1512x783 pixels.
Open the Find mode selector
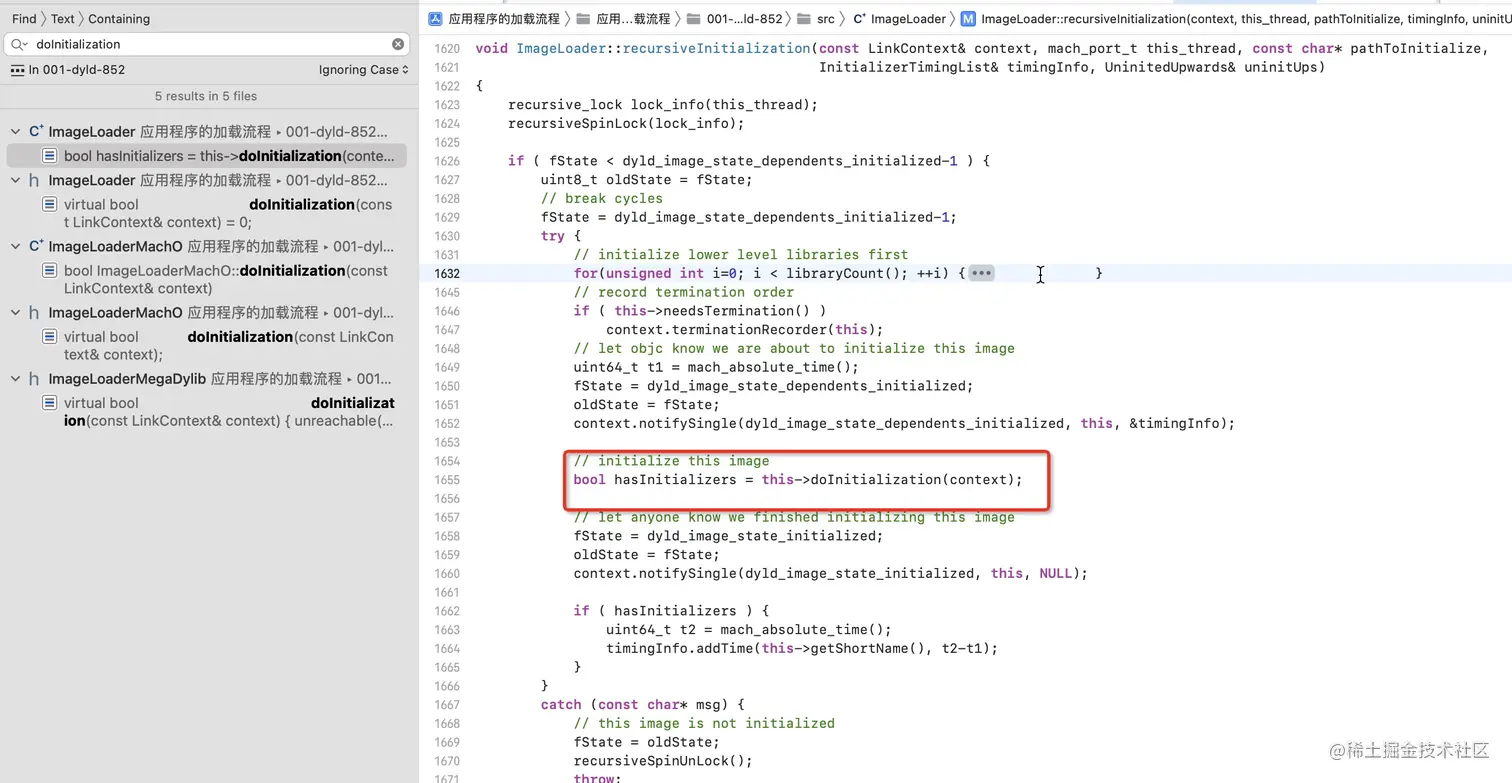point(24,18)
